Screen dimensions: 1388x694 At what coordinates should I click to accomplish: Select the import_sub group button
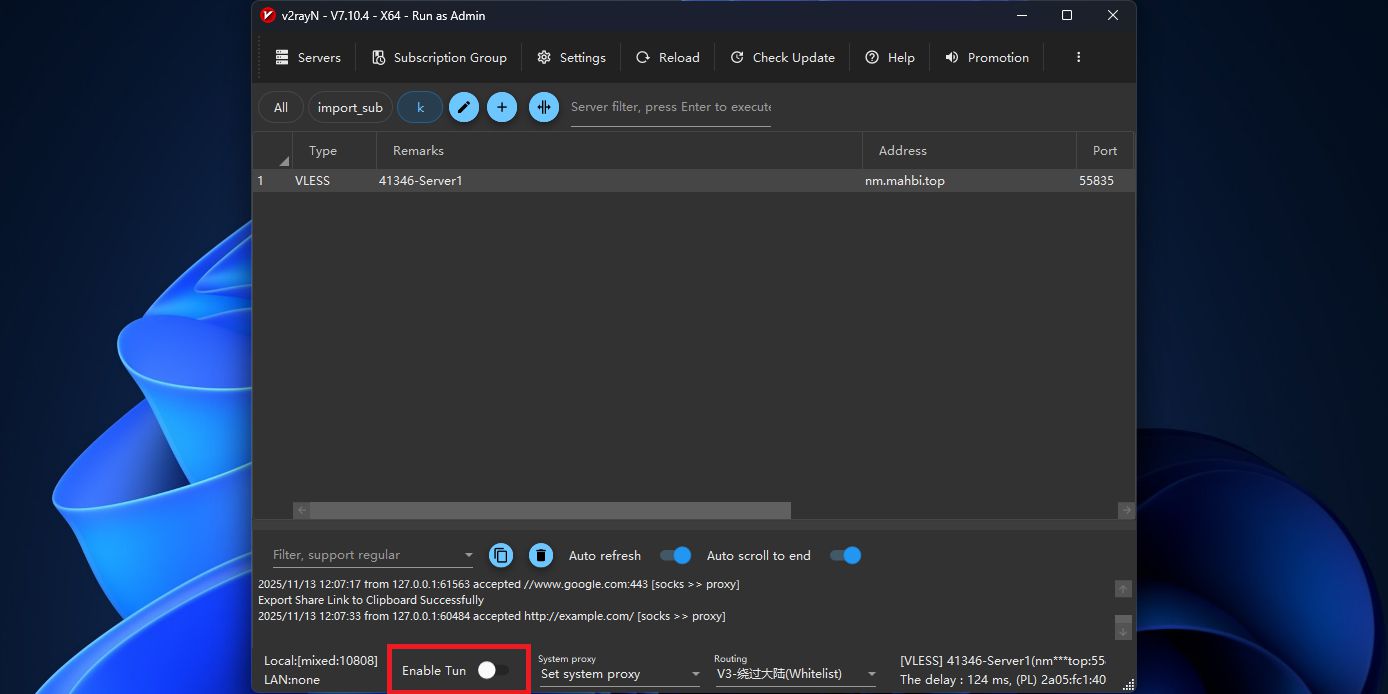click(x=350, y=108)
